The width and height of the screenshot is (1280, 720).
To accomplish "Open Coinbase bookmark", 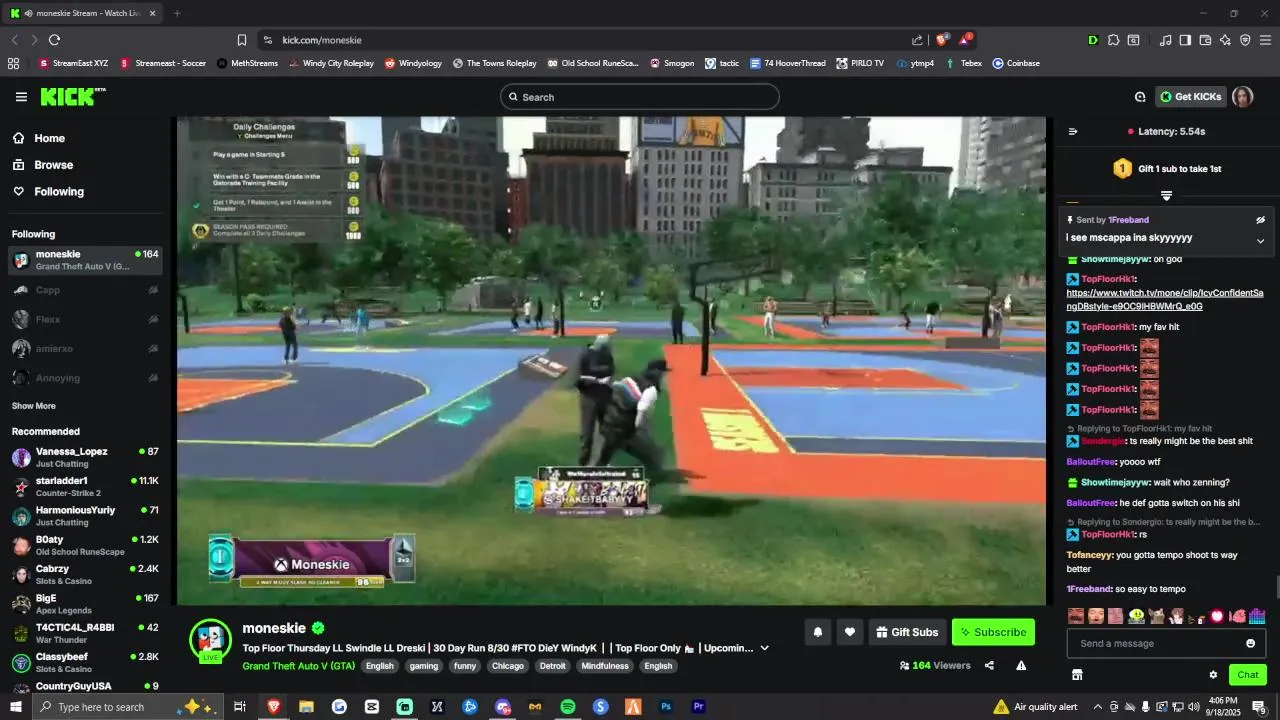I will 1016,63.
